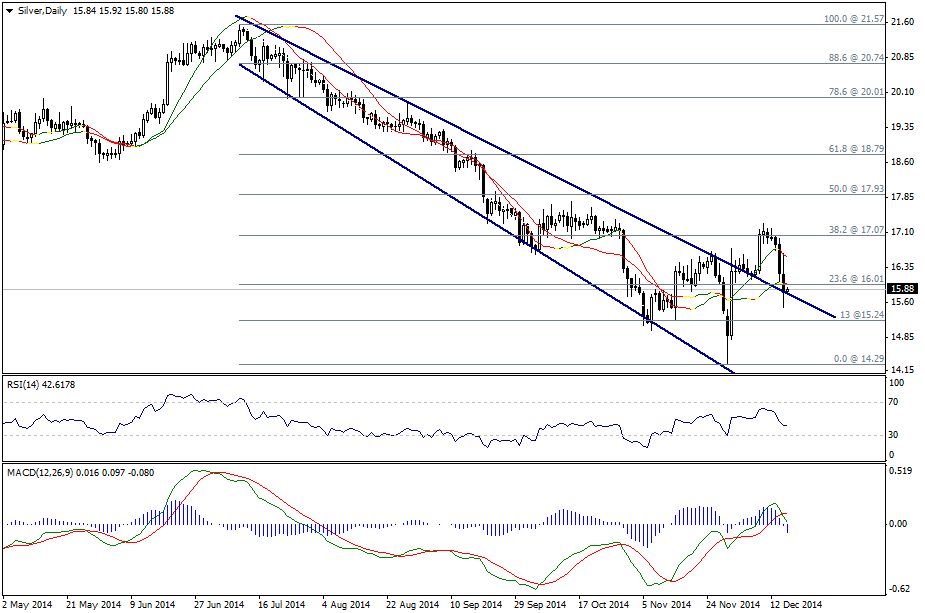This screenshot has width=925, height=613.
Task: Click the 88.6 @ 20.74 Fibonacci level
Action: pos(855,59)
